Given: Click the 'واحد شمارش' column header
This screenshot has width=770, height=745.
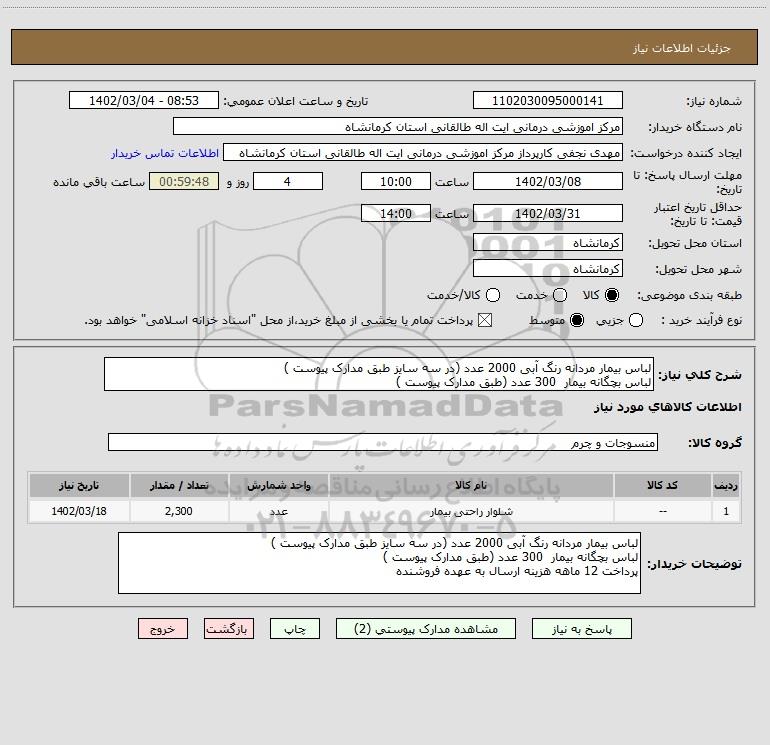Looking at the screenshot, I should click(278, 485).
